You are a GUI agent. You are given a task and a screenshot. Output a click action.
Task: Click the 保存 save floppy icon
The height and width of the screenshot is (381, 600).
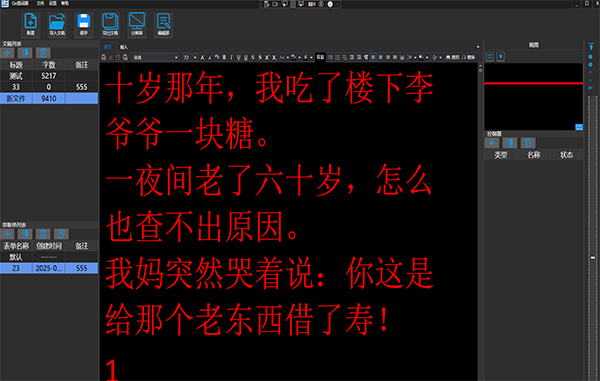pos(83,24)
